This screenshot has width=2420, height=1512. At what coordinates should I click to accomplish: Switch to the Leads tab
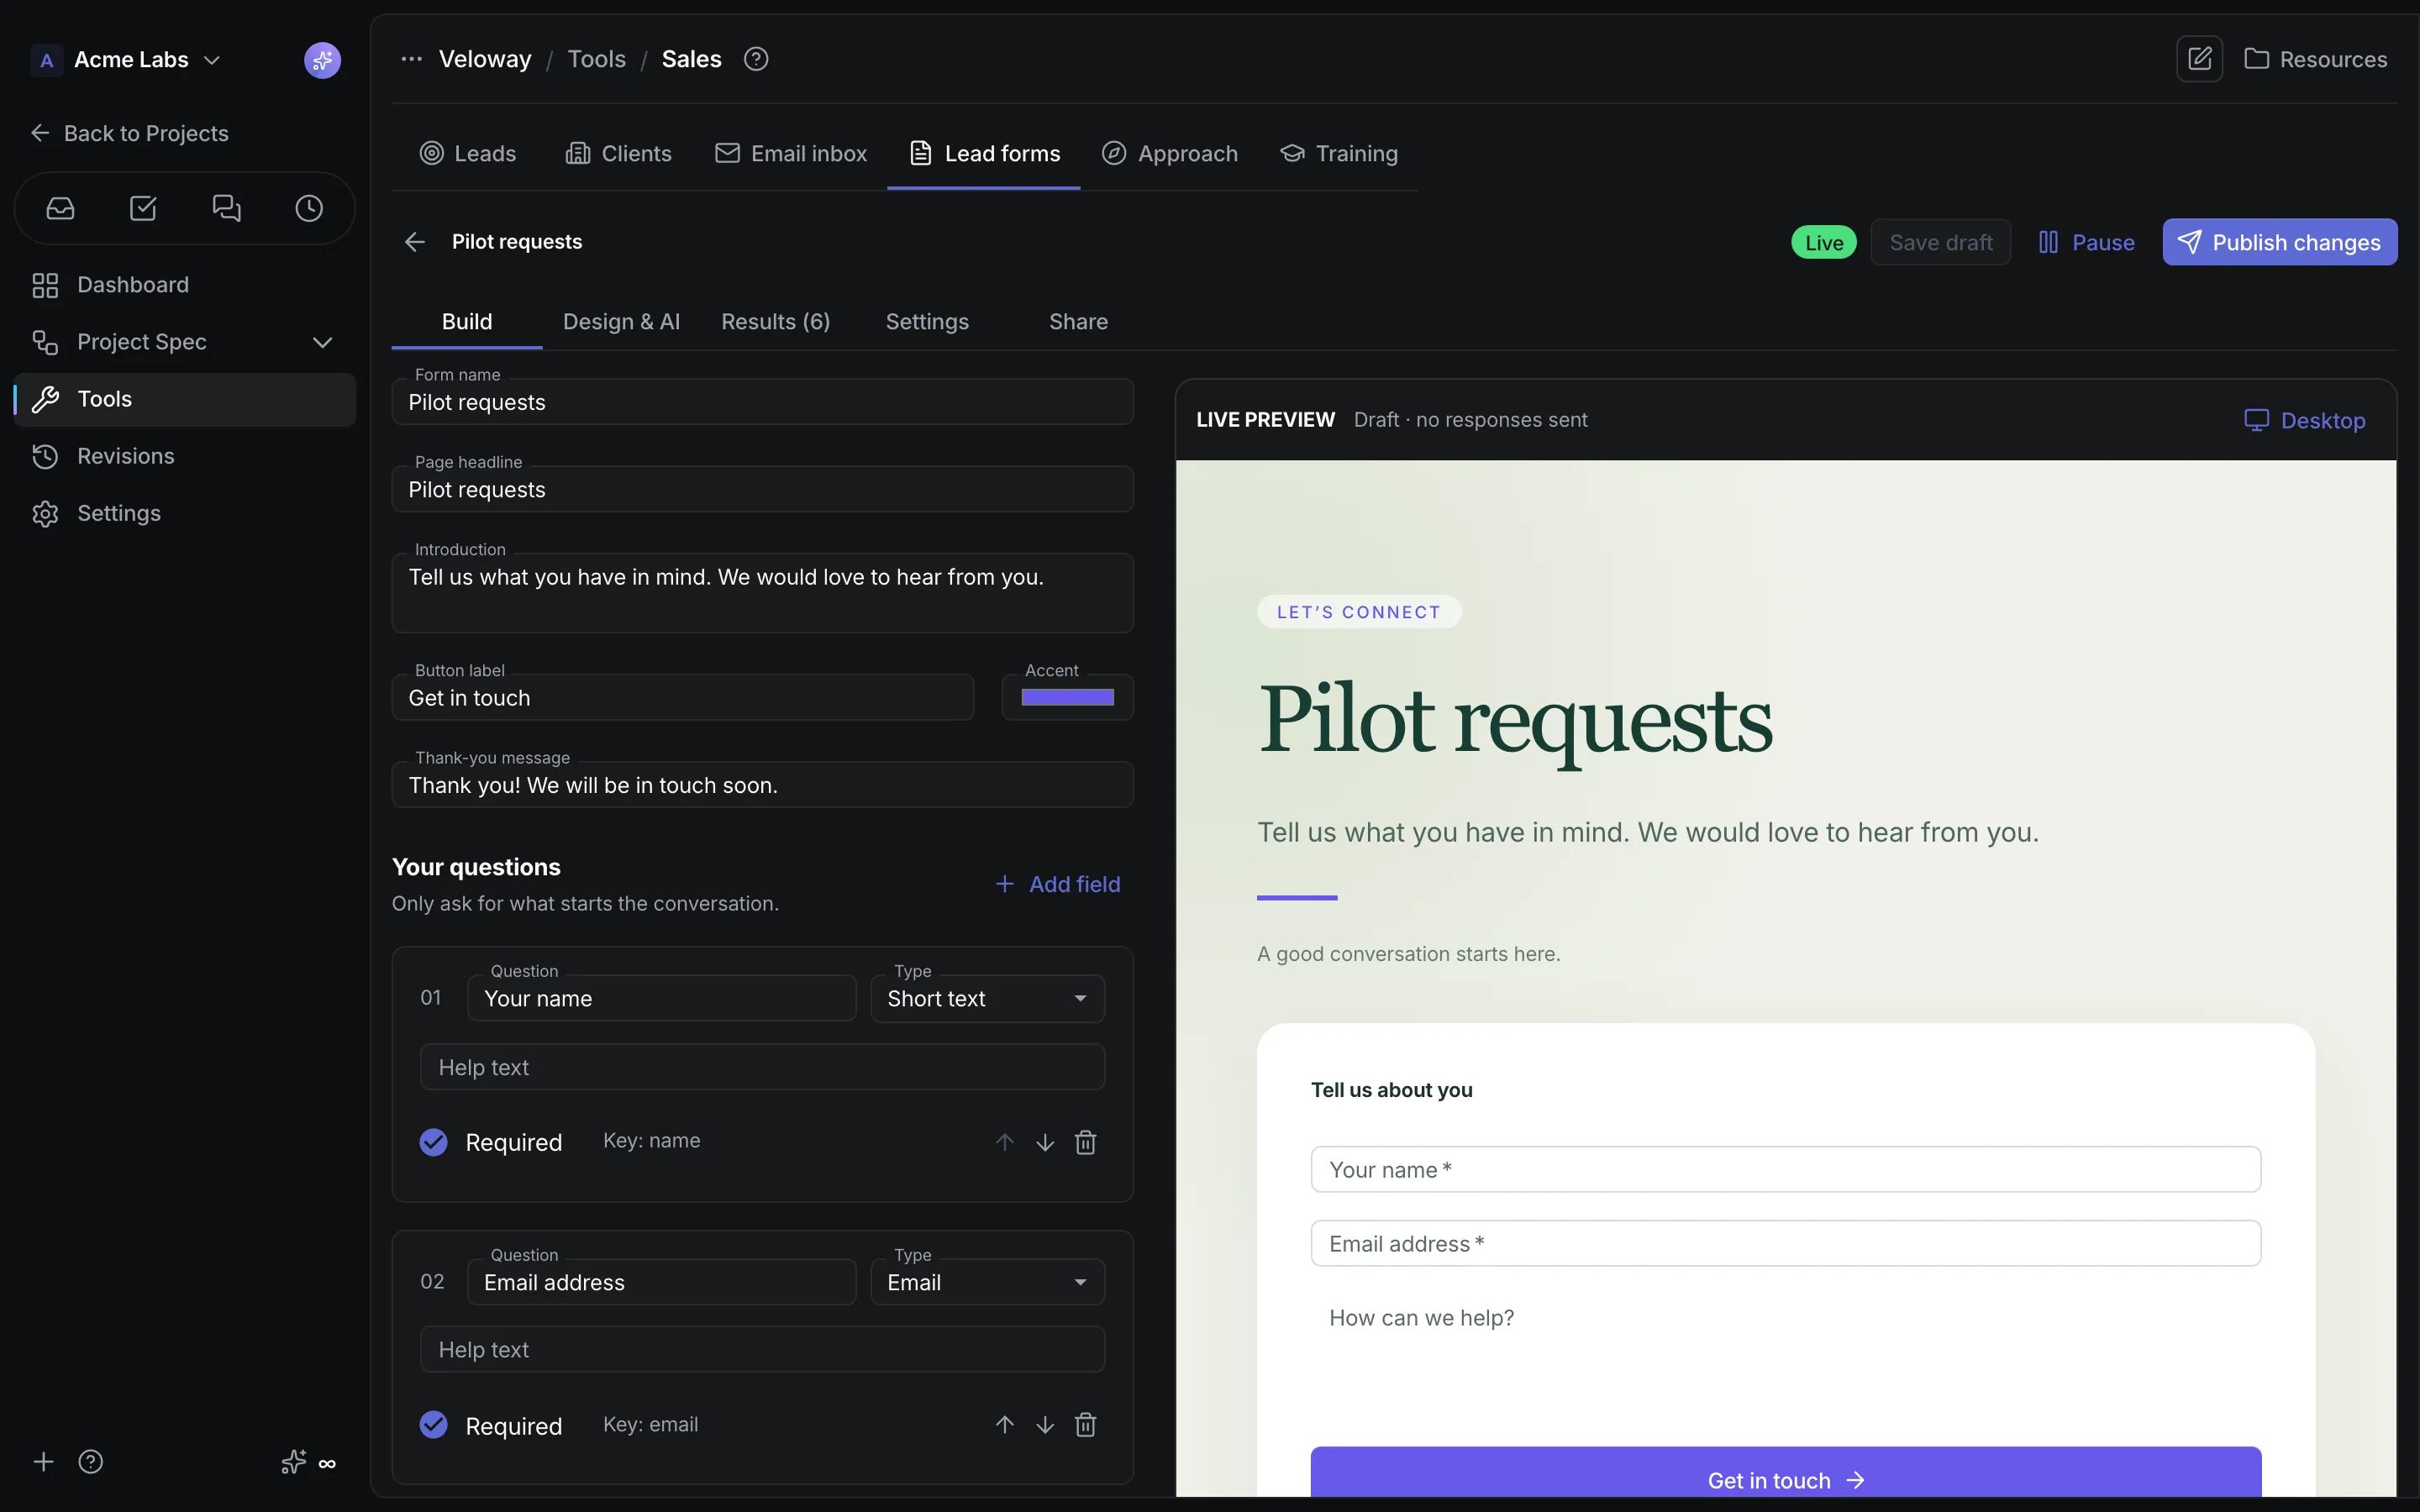(x=468, y=154)
